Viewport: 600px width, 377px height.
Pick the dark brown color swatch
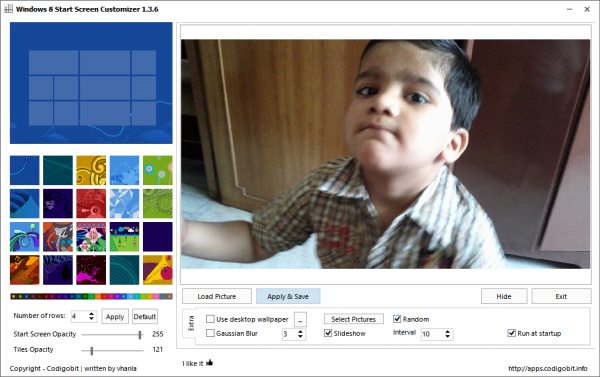(x=39, y=296)
